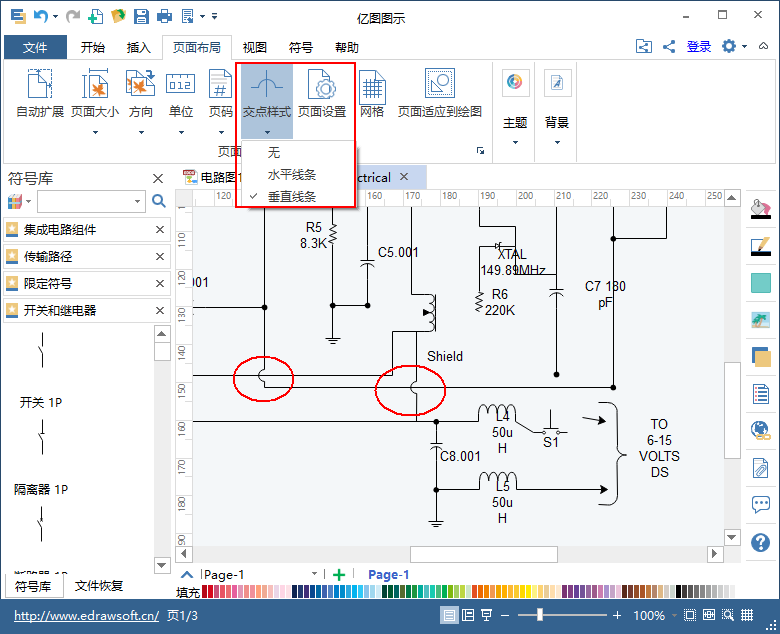Screen dimensions: 780x634
Task: Switch to File Recovery (文件恢复) tab
Action: [98, 586]
